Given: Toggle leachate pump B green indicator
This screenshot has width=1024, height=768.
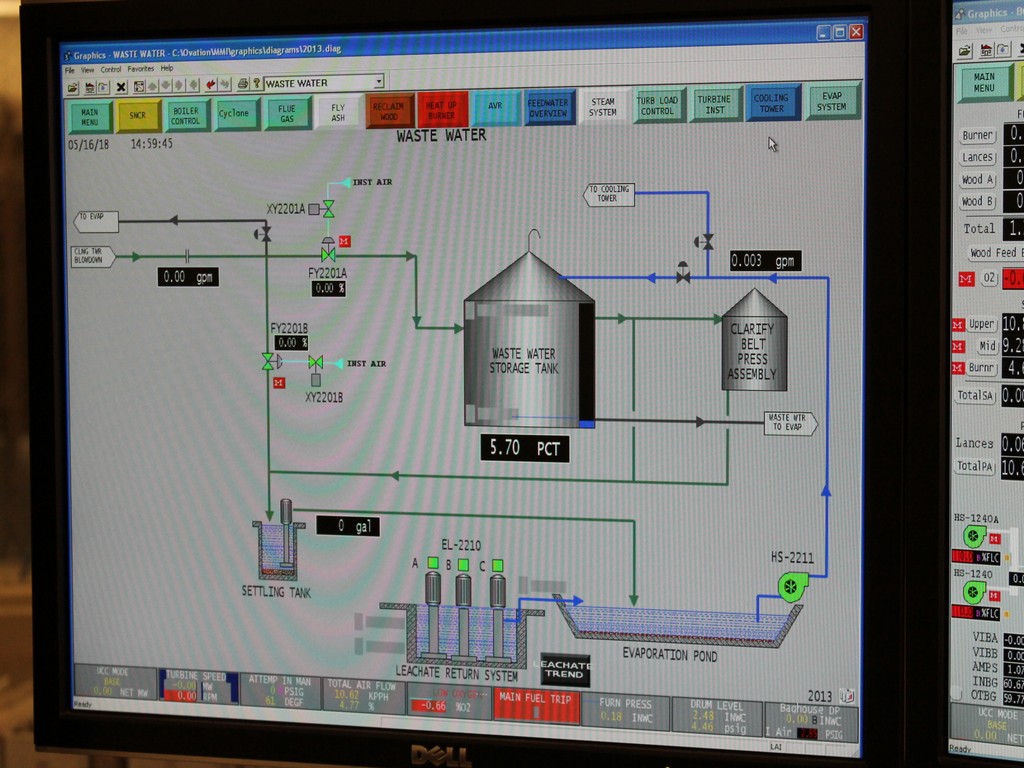Looking at the screenshot, I should pyautogui.click(x=464, y=565).
